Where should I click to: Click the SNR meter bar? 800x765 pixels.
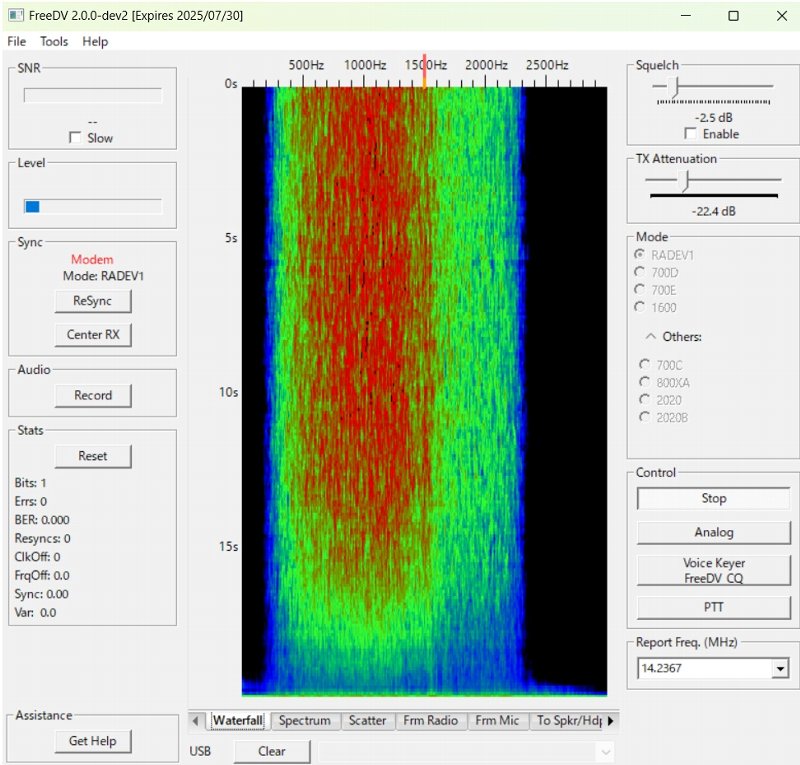93,95
